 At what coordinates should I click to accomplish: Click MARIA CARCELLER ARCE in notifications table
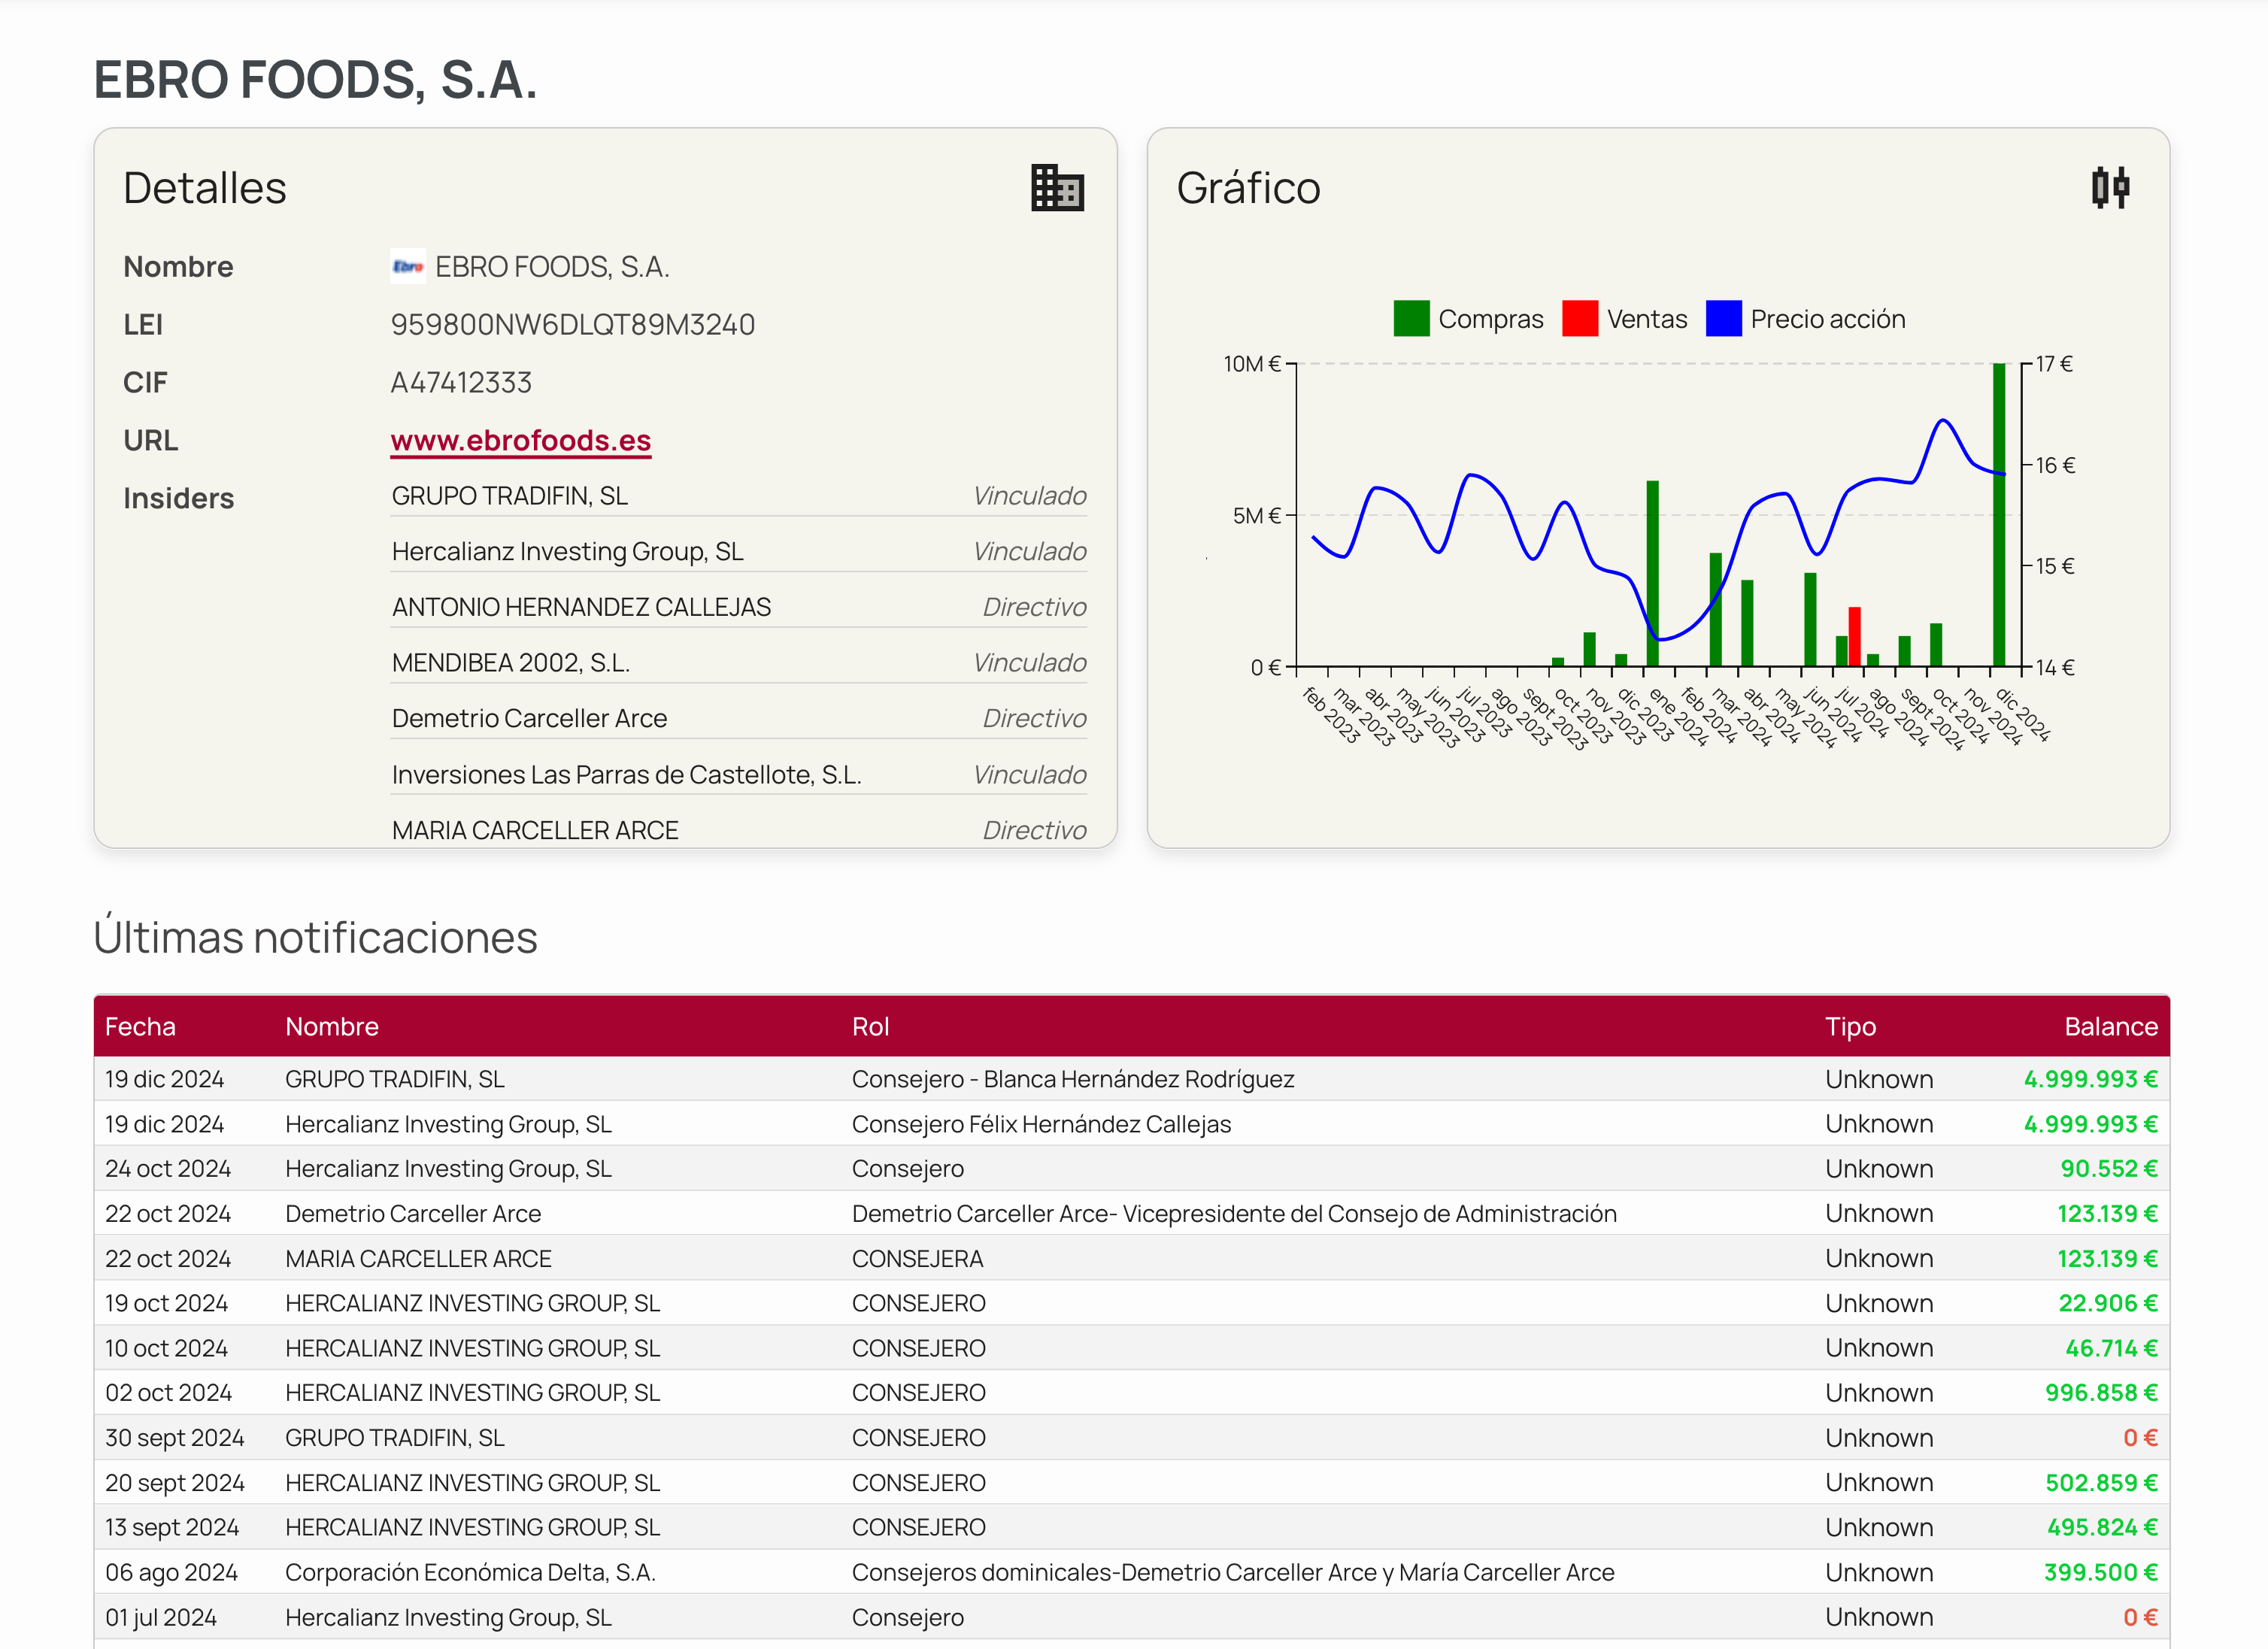(x=418, y=1259)
